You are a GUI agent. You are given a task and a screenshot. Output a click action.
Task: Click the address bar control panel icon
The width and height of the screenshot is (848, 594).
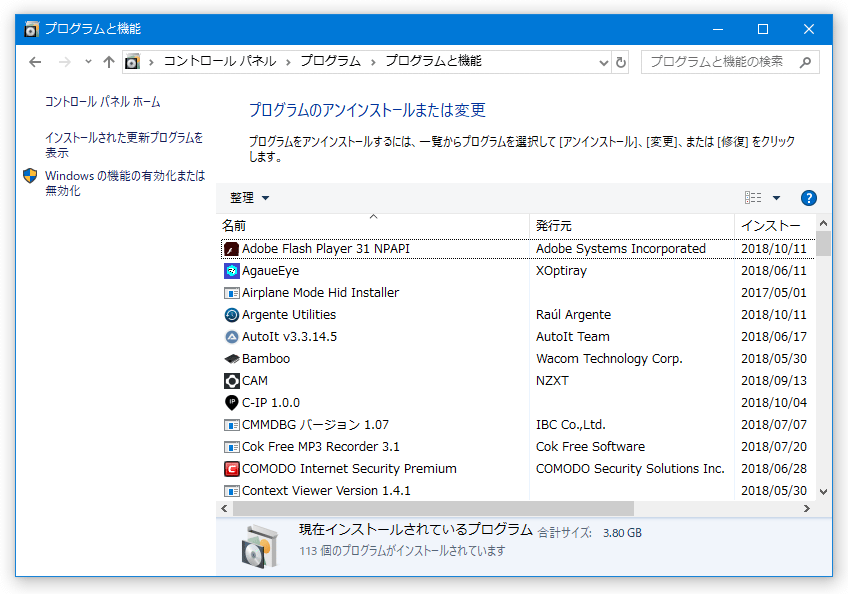coord(132,62)
